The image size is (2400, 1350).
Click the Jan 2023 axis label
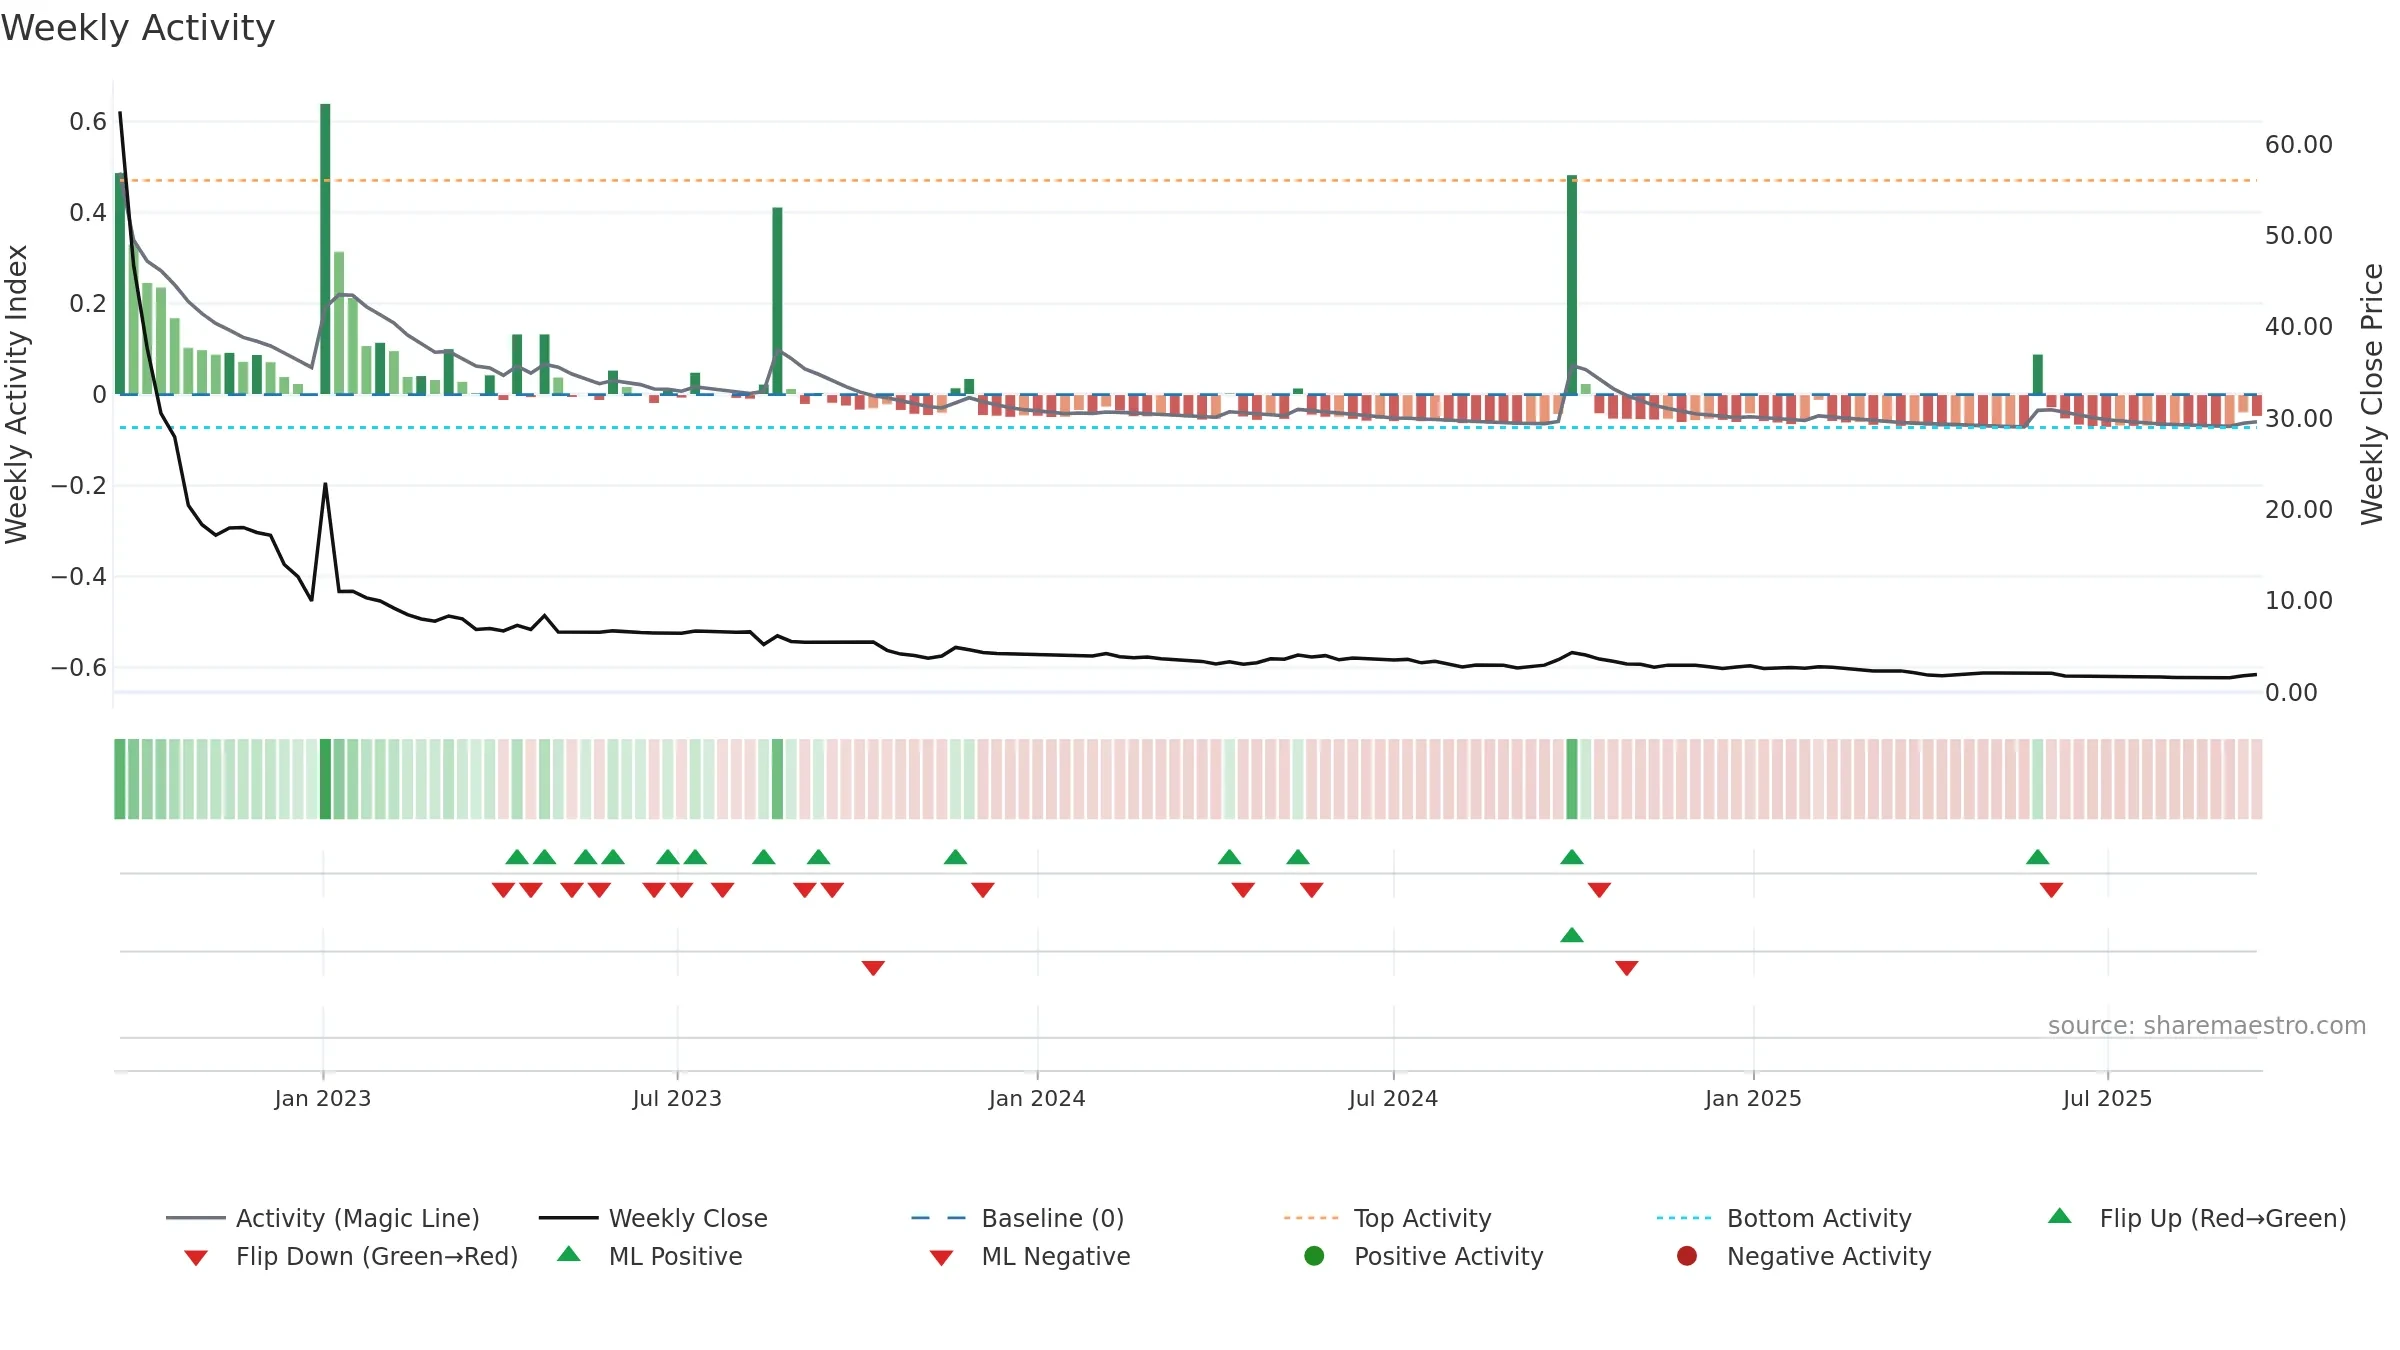point(323,1098)
